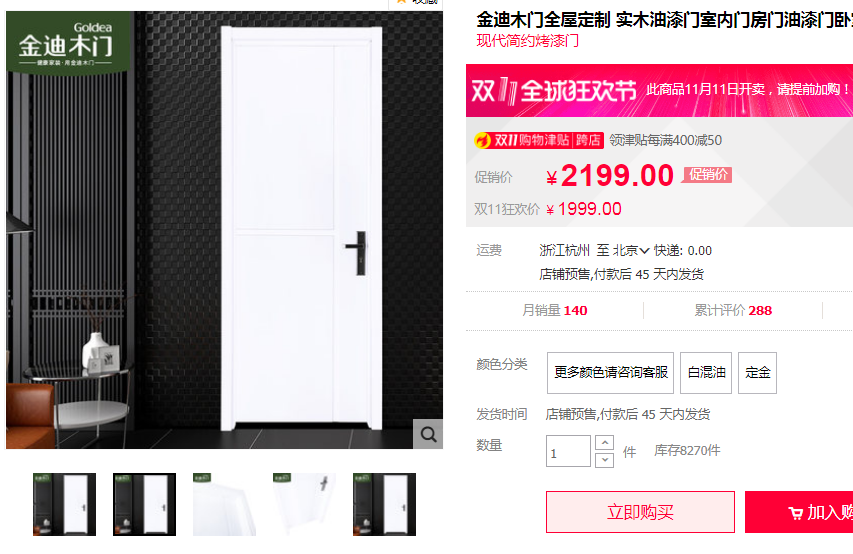Open the 累计评价 288 reviews tab
Screen dimensions: 853x554
[733, 310]
